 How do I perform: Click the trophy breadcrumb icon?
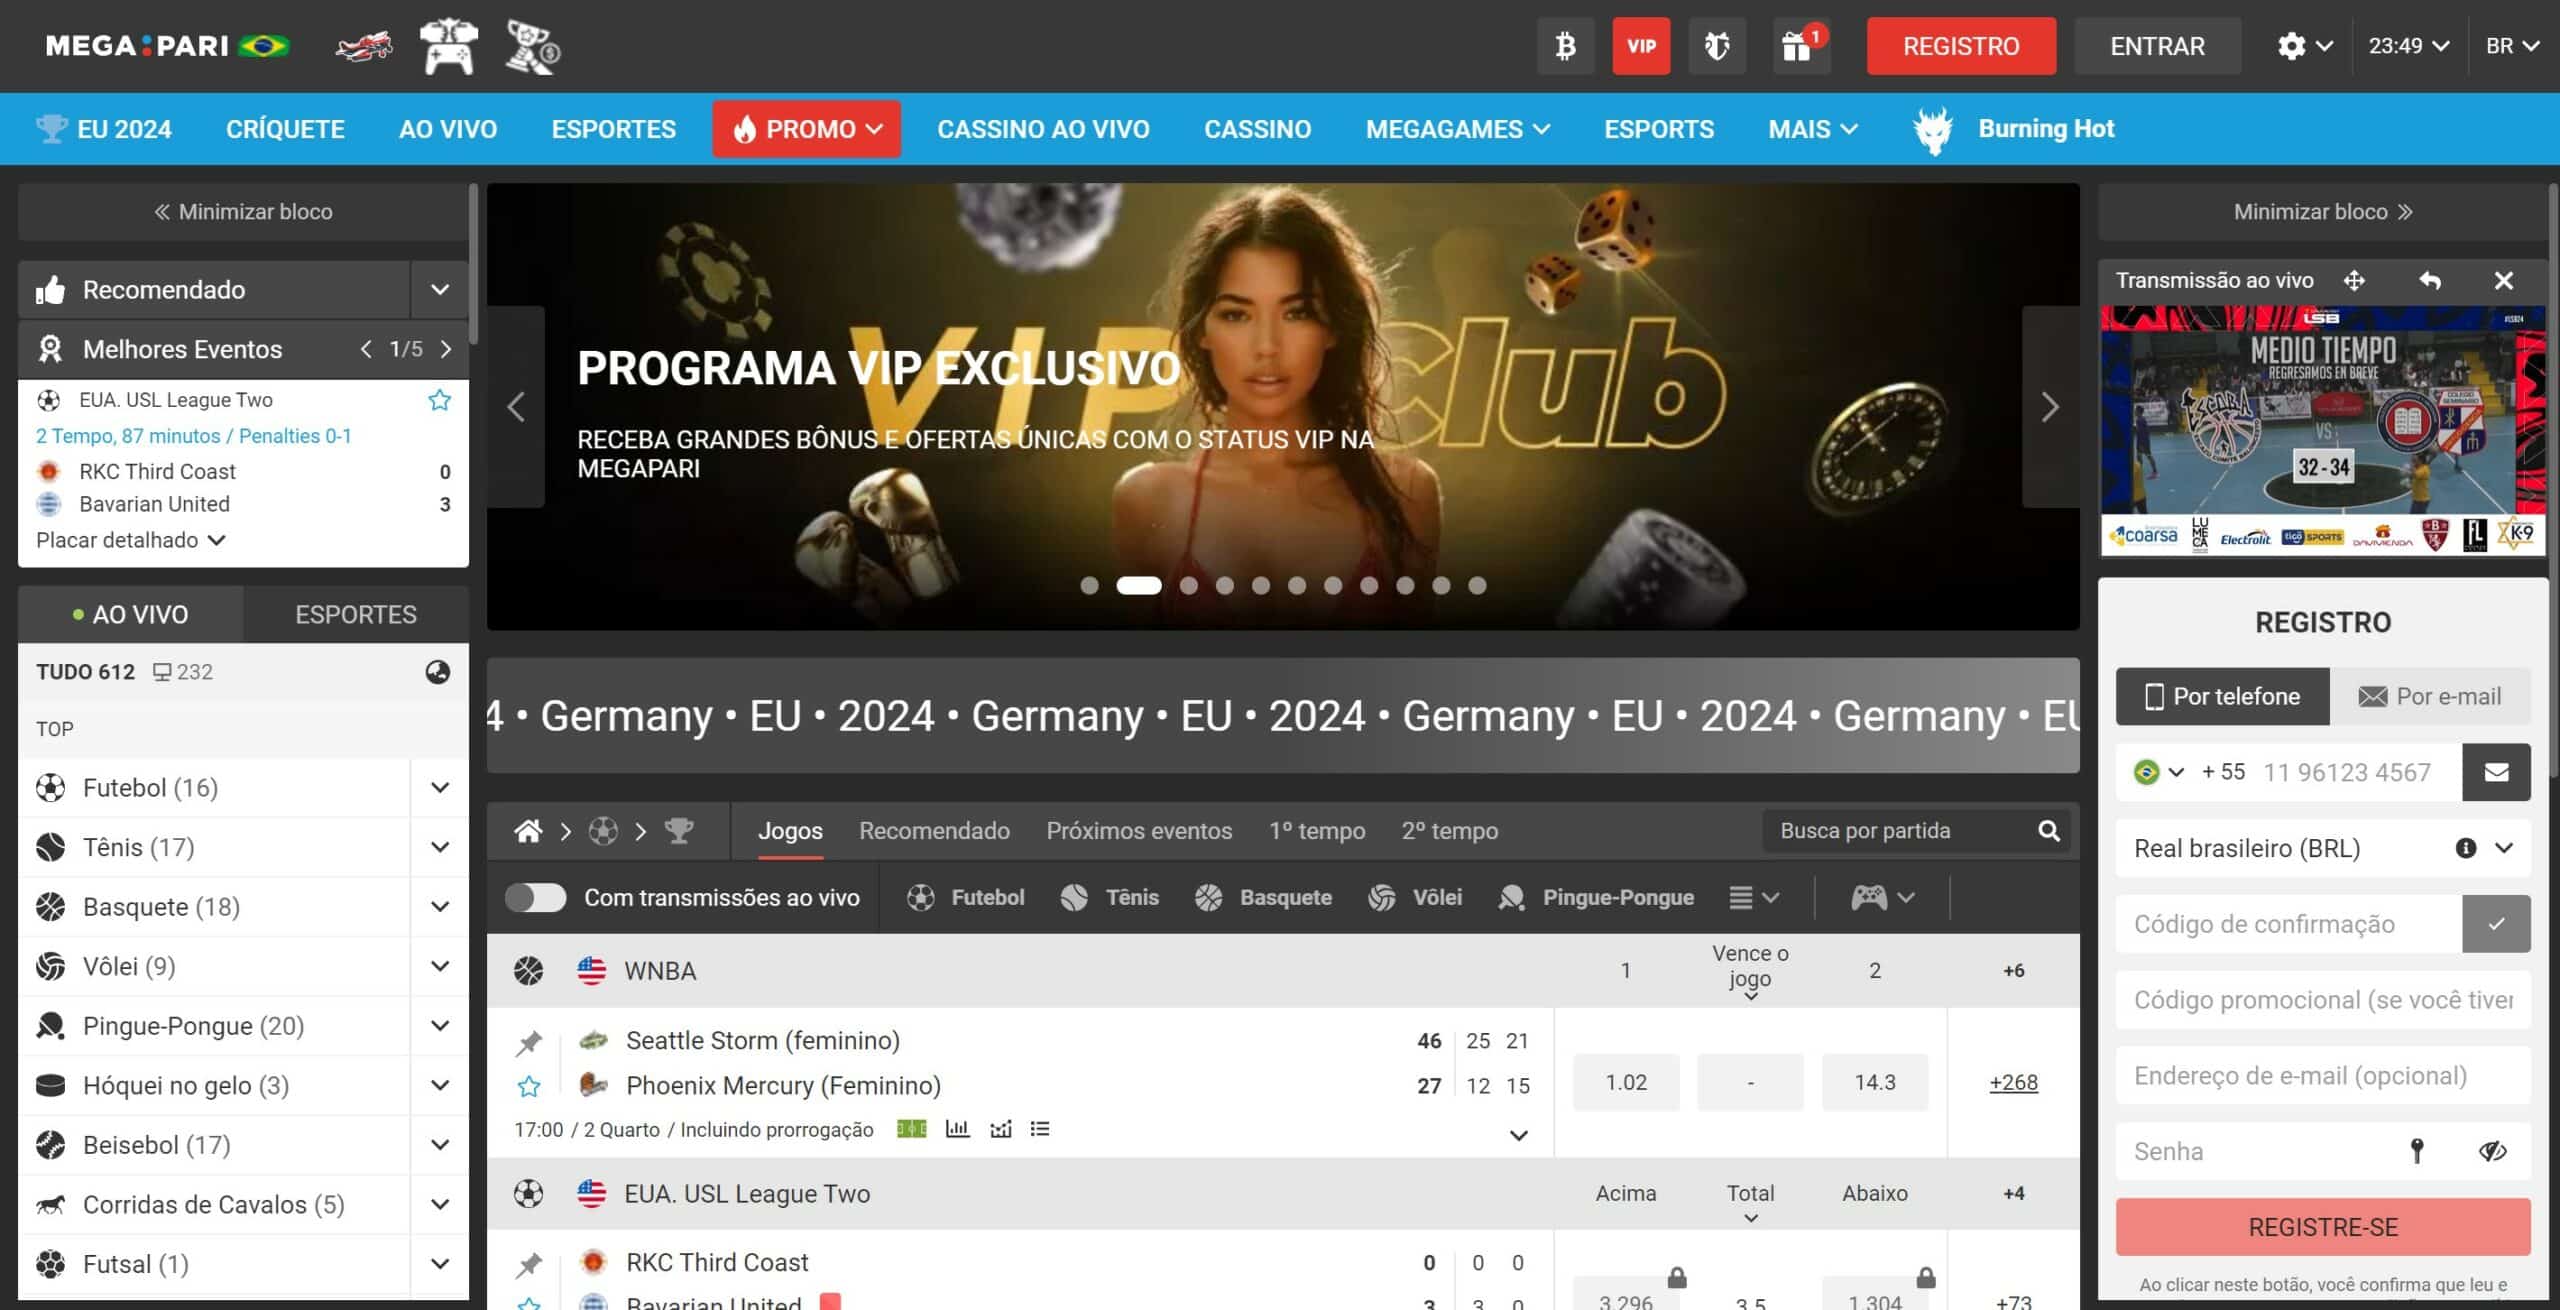coord(679,831)
